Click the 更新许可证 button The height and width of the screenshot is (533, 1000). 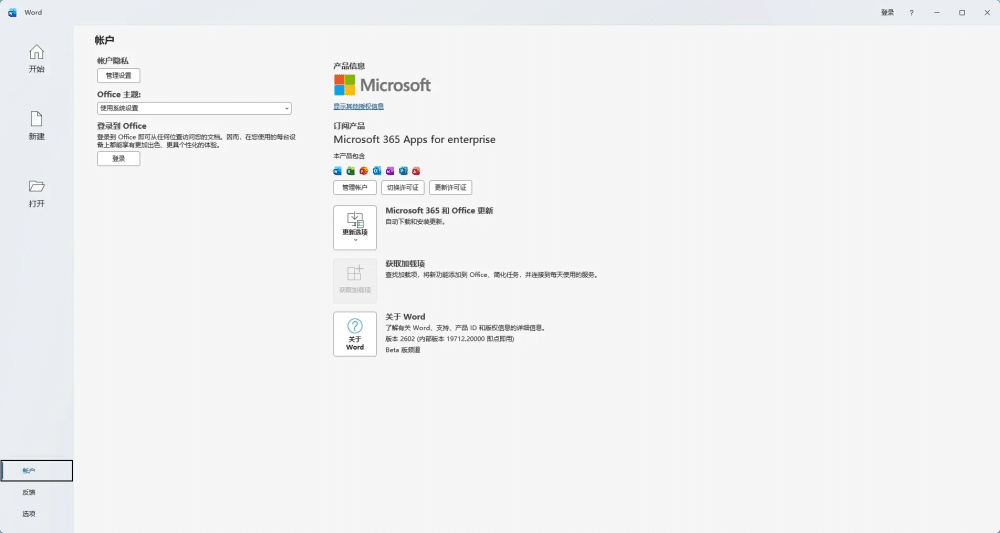(450, 187)
